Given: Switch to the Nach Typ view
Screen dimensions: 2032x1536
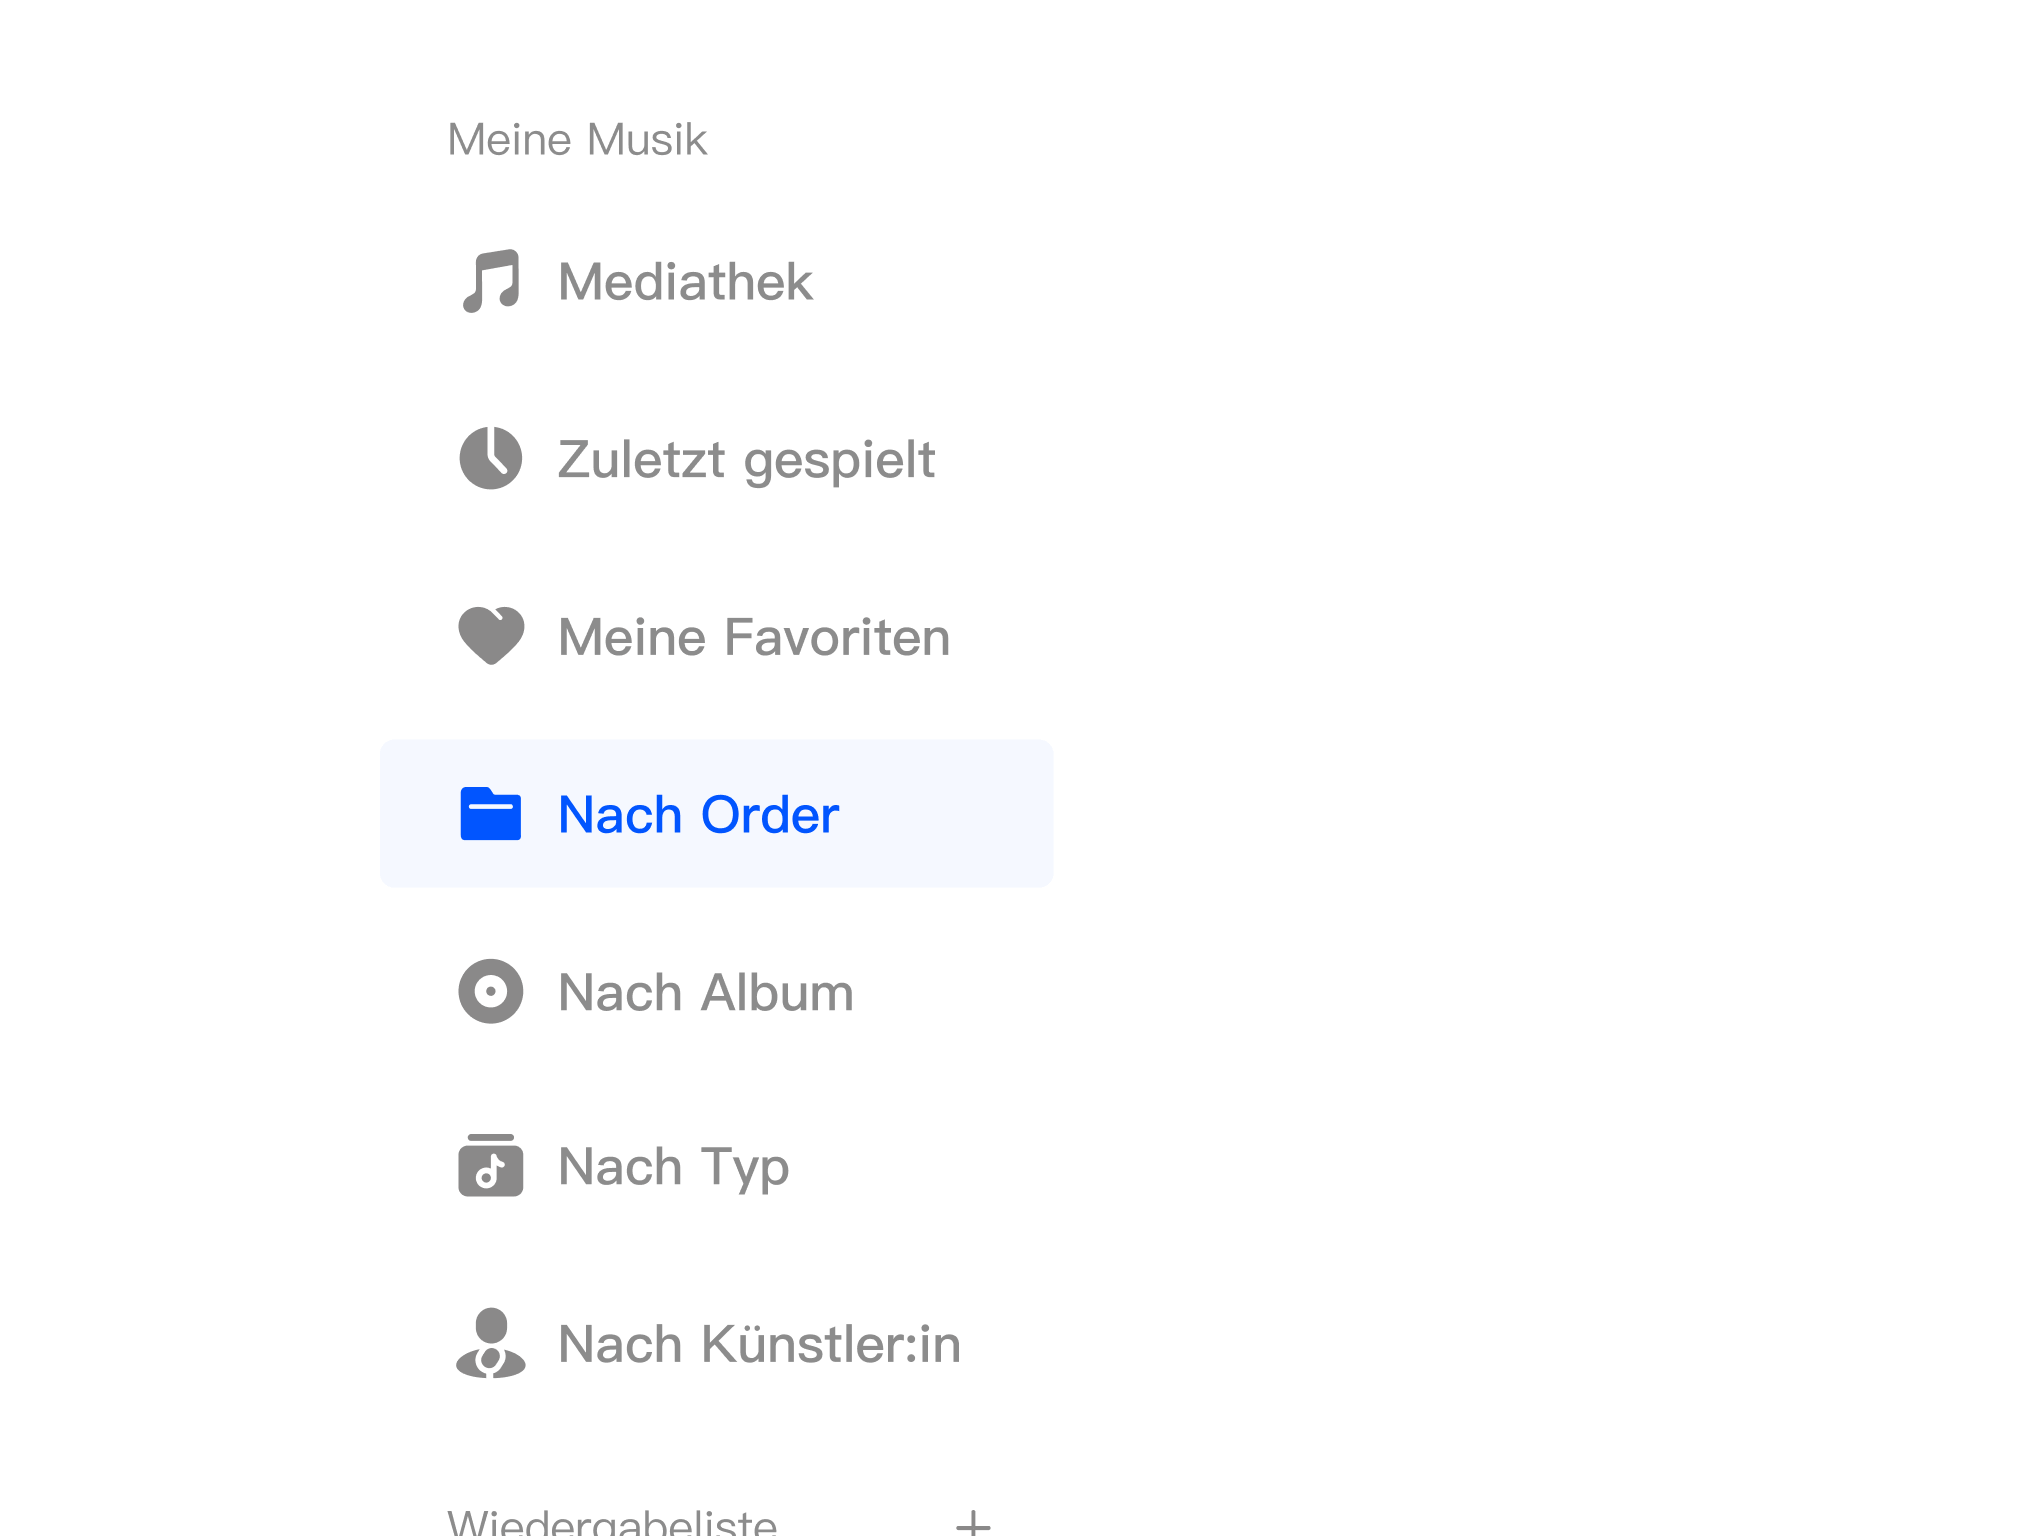Looking at the screenshot, I should point(674,1166).
